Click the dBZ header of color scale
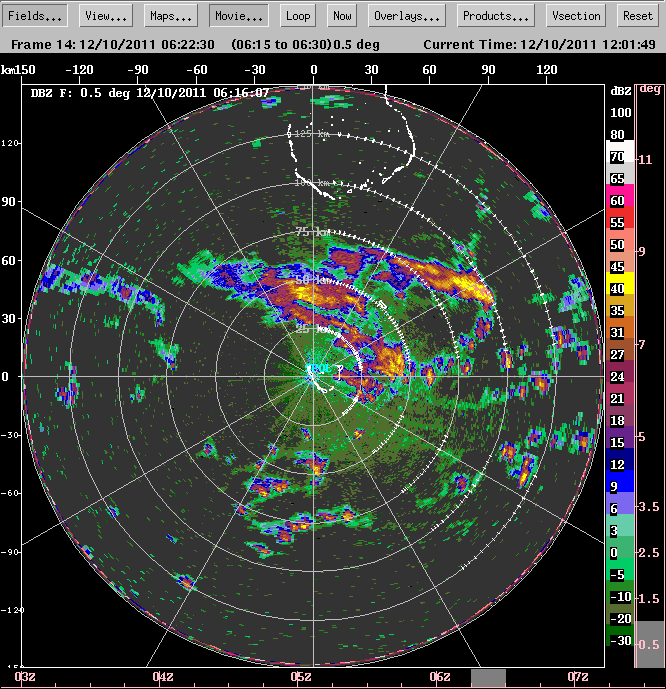 point(620,91)
